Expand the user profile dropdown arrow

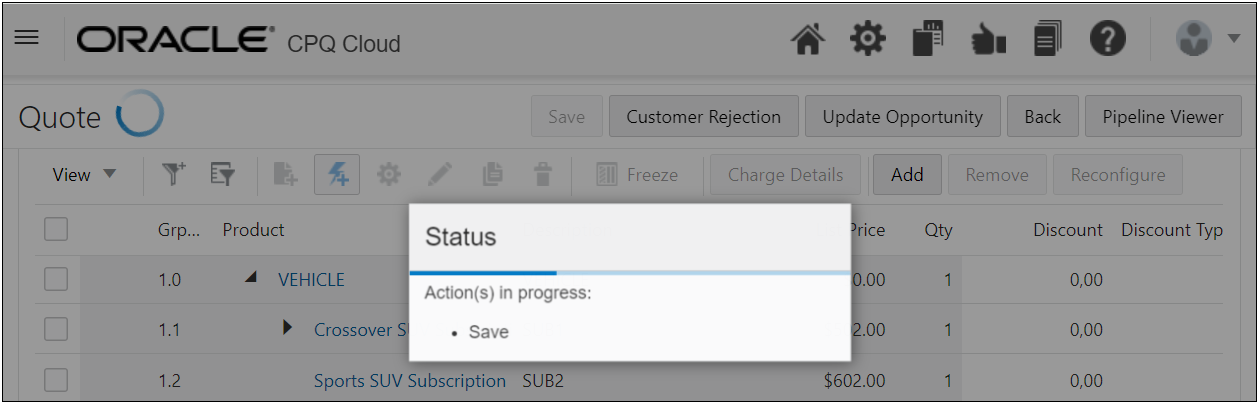1233,40
